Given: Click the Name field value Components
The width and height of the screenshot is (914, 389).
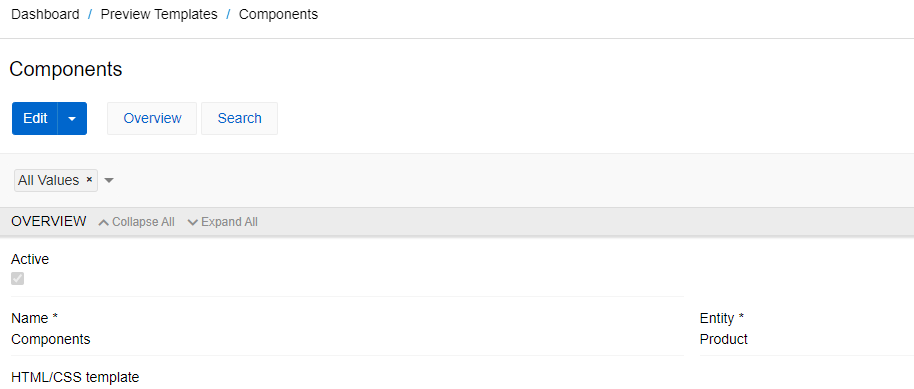Looking at the screenshot, I should click(51, 339).
